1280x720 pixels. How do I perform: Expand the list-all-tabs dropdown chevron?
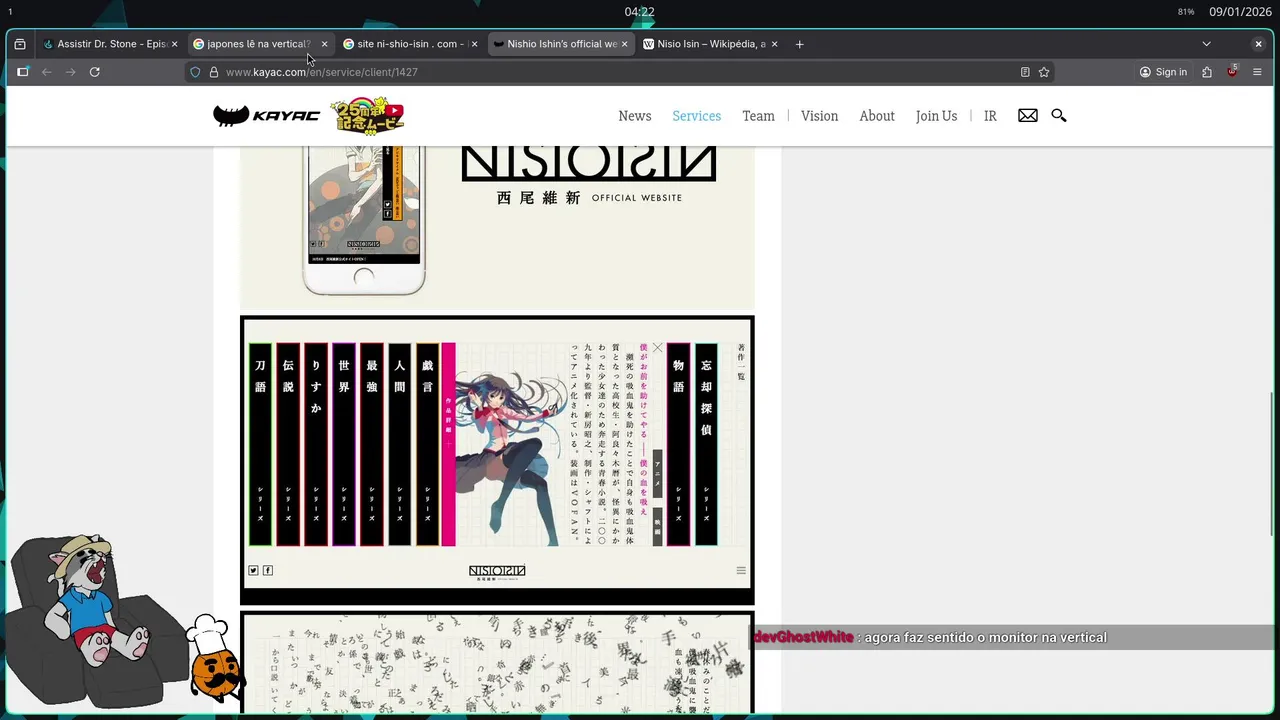tap(1206, 44)
